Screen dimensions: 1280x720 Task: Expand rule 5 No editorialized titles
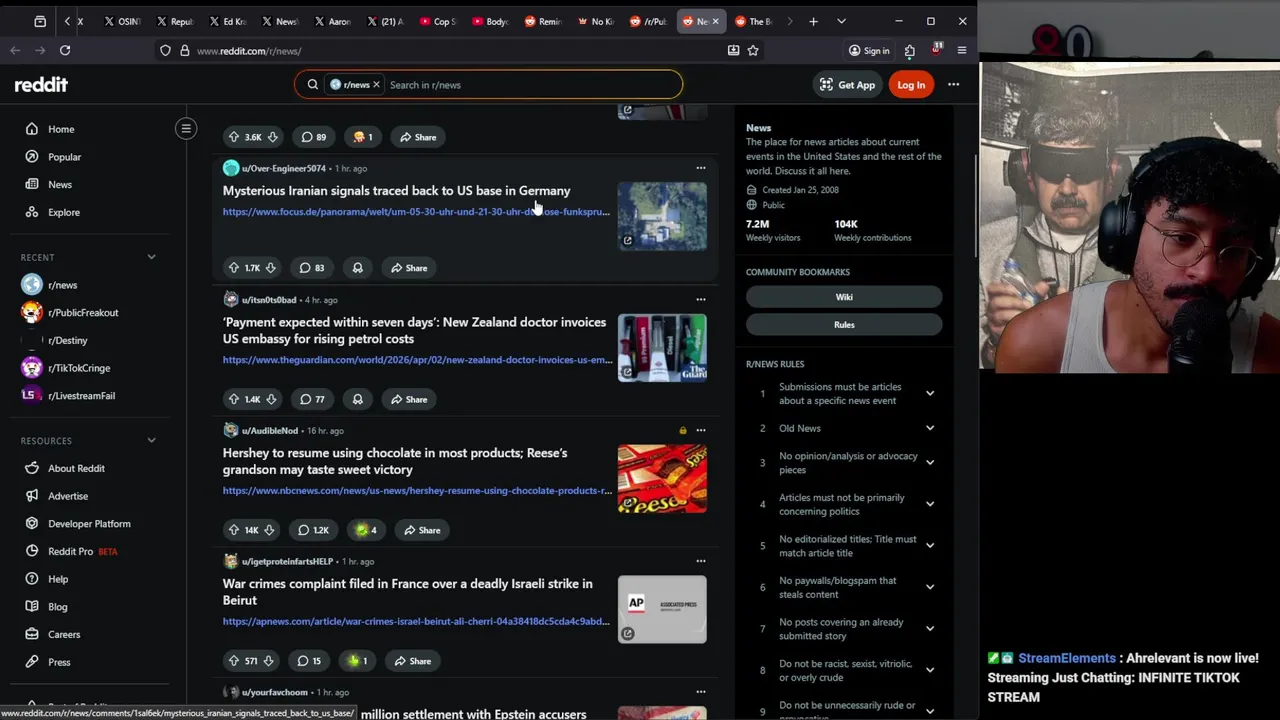[x=929, y=546]
